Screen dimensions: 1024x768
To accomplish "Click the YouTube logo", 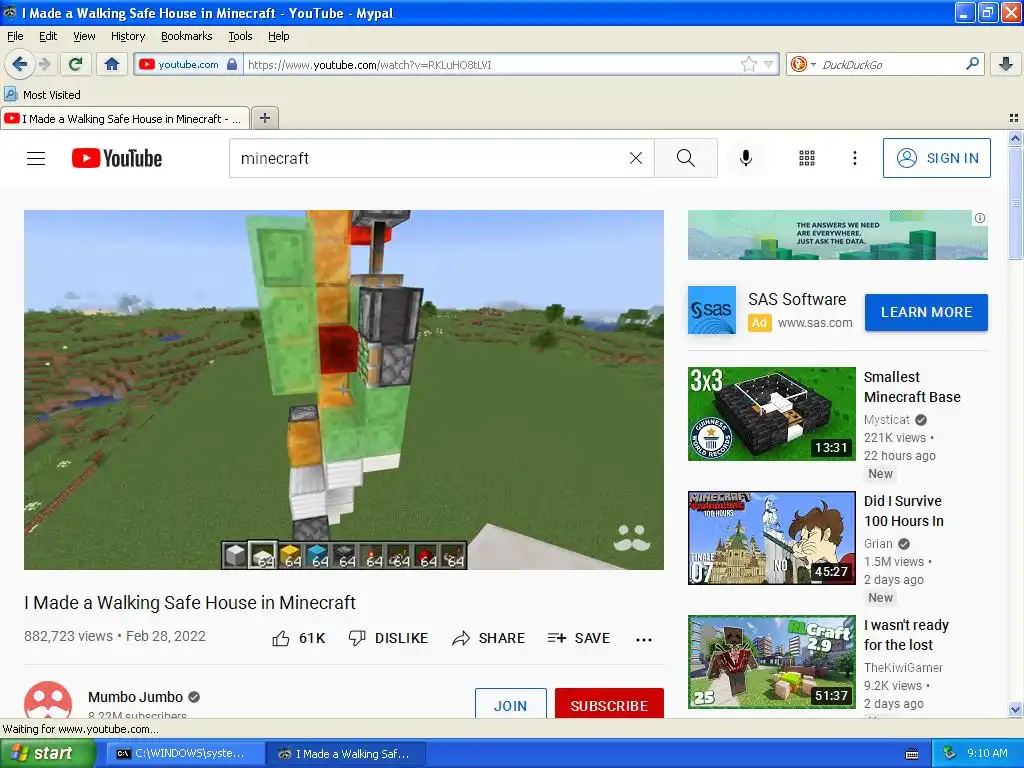I will point(117,158).
